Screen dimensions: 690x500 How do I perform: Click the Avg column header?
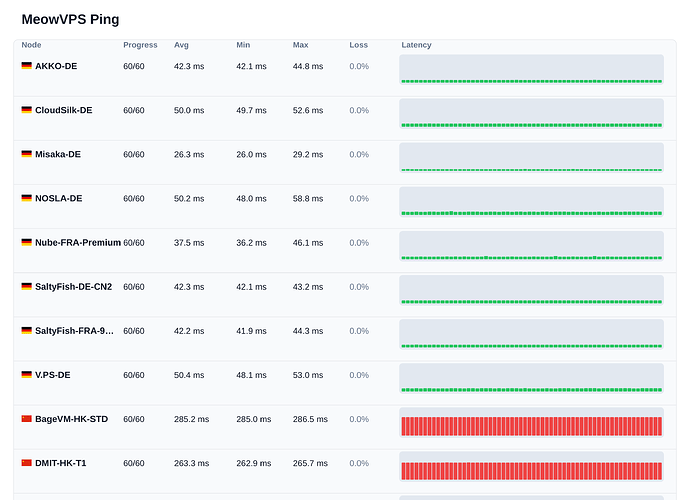point(181,45)
